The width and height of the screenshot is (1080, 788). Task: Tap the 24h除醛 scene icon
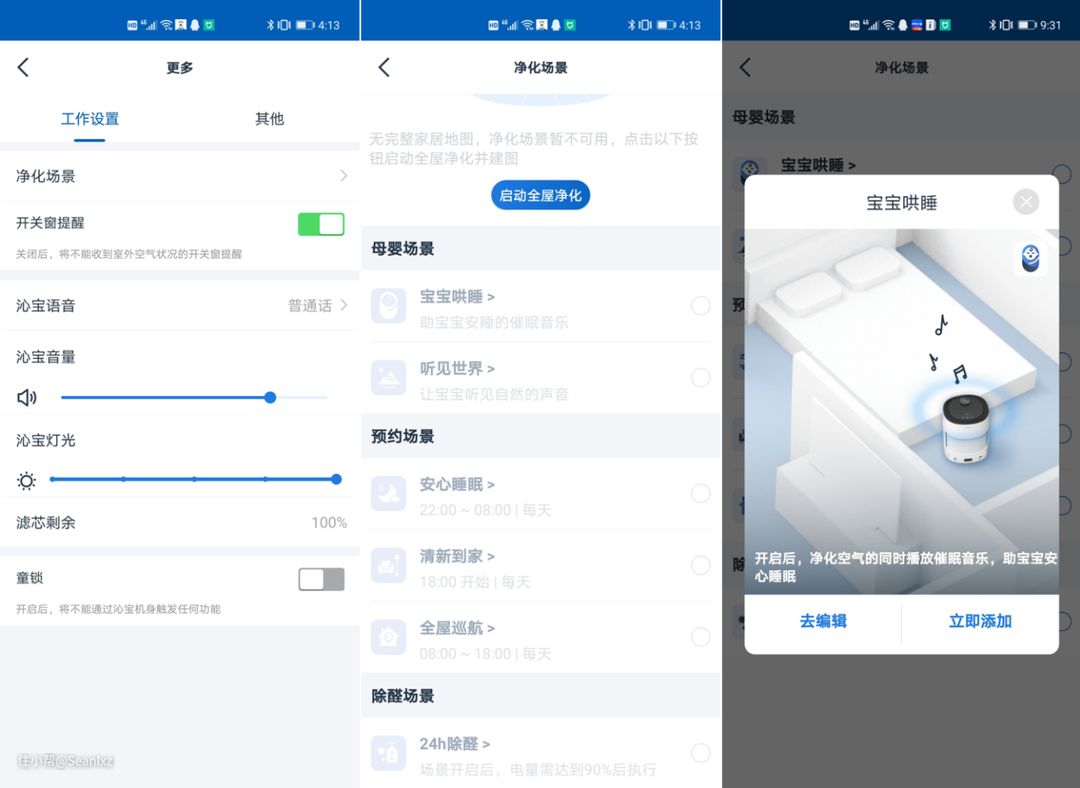click(x=388, y=753)
